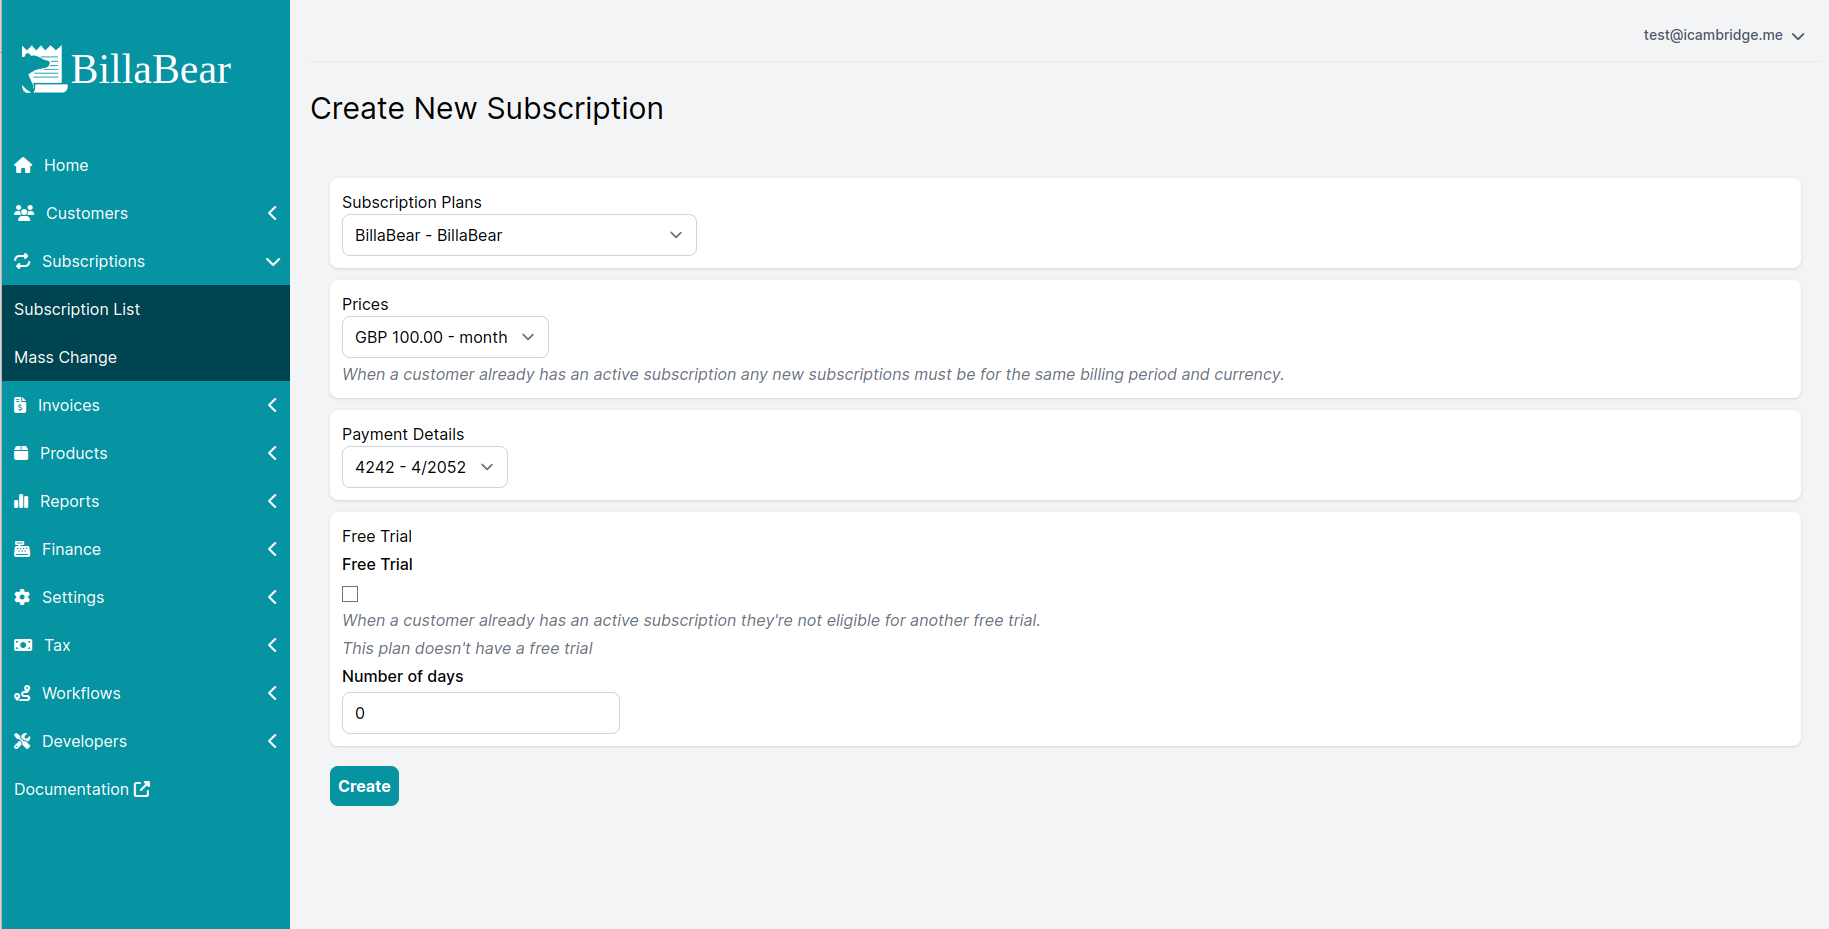Expand the Finance menu chevron

pyautogui.click(x=272, y=549)
